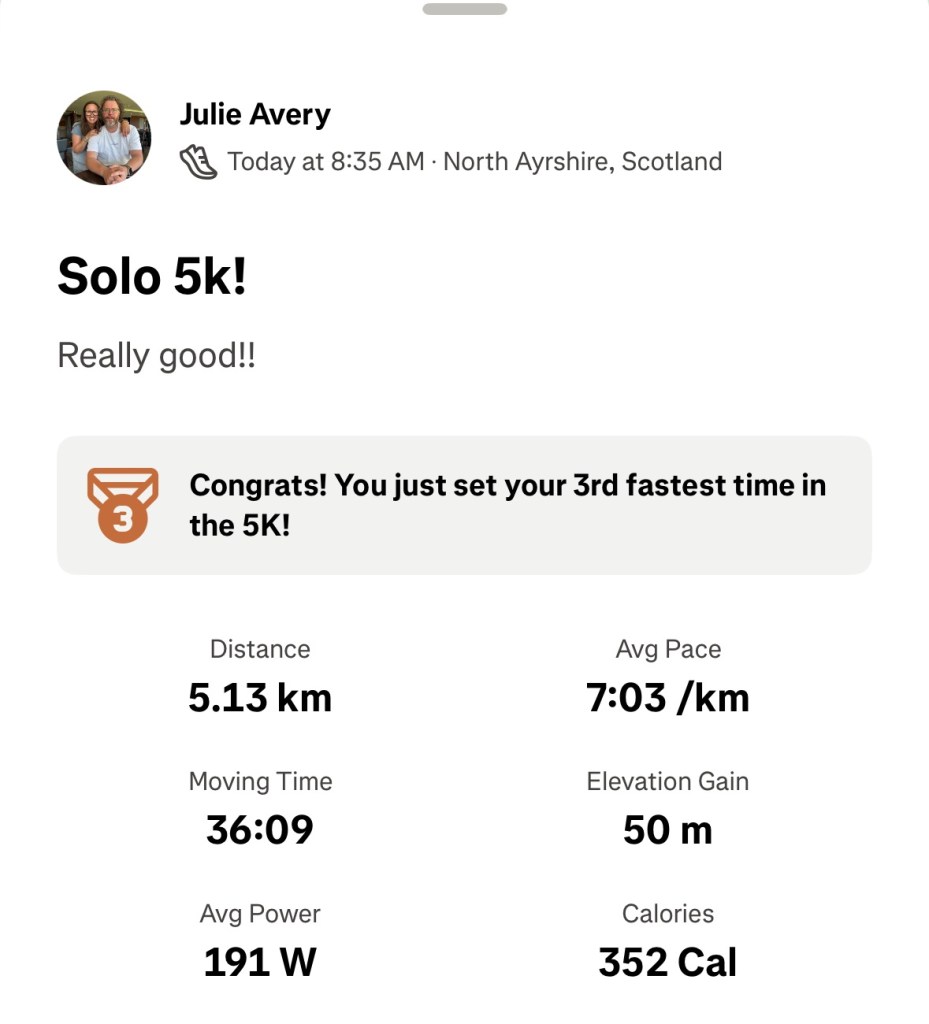Tap the Really good!! description text
This screenshot has width=929, height=1024.
pos(157,356)
